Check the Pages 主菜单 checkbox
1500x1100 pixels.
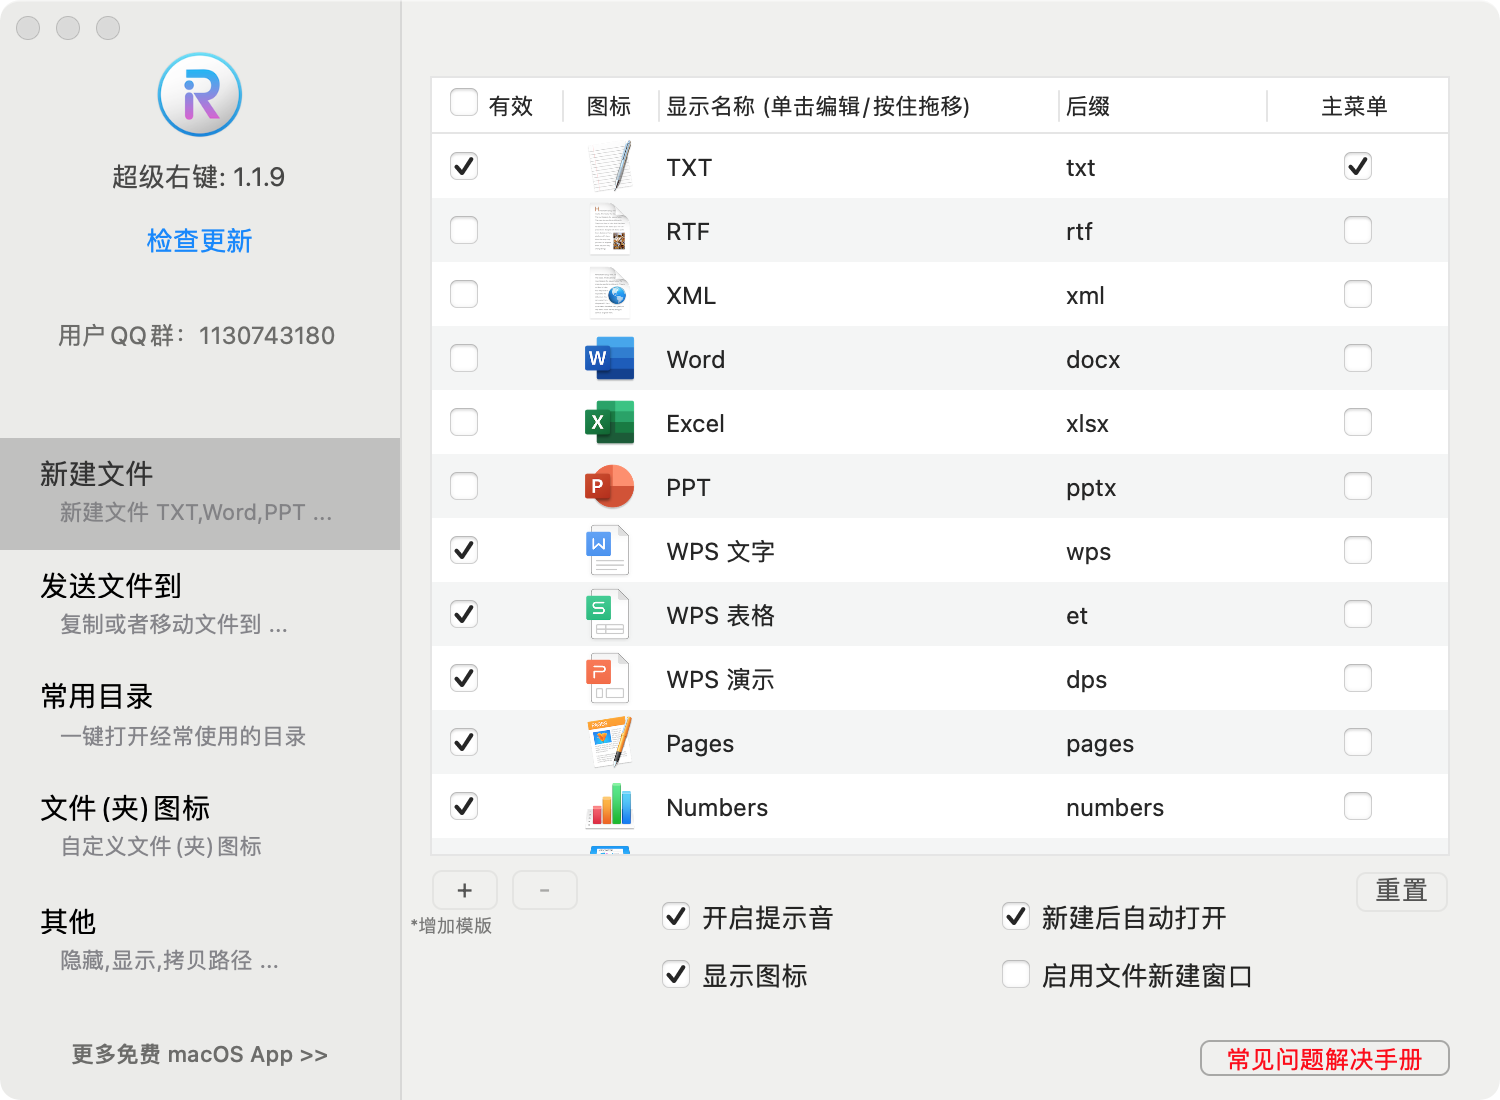point(1358,742)
